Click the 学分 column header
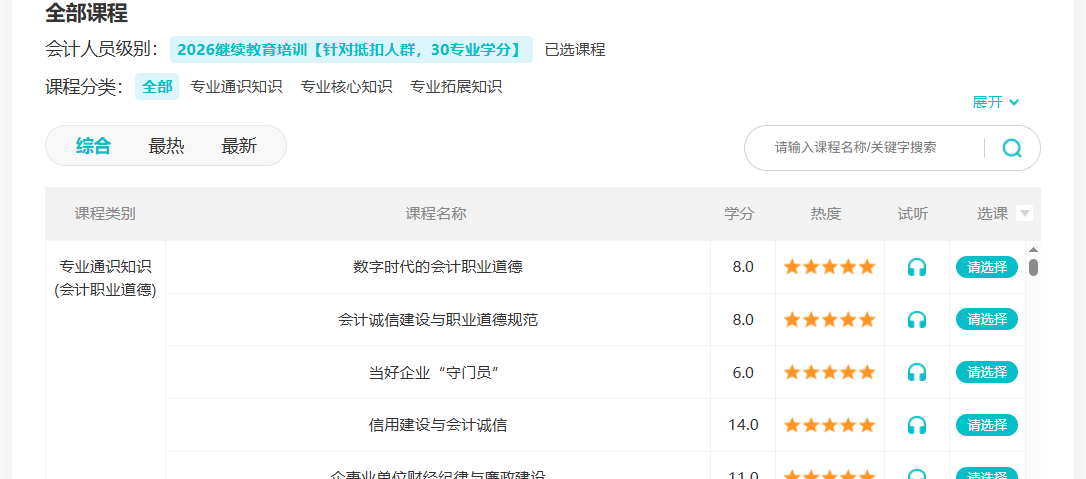The height and width of the screenshot is (479, 1086). click(x=739, y=214)
